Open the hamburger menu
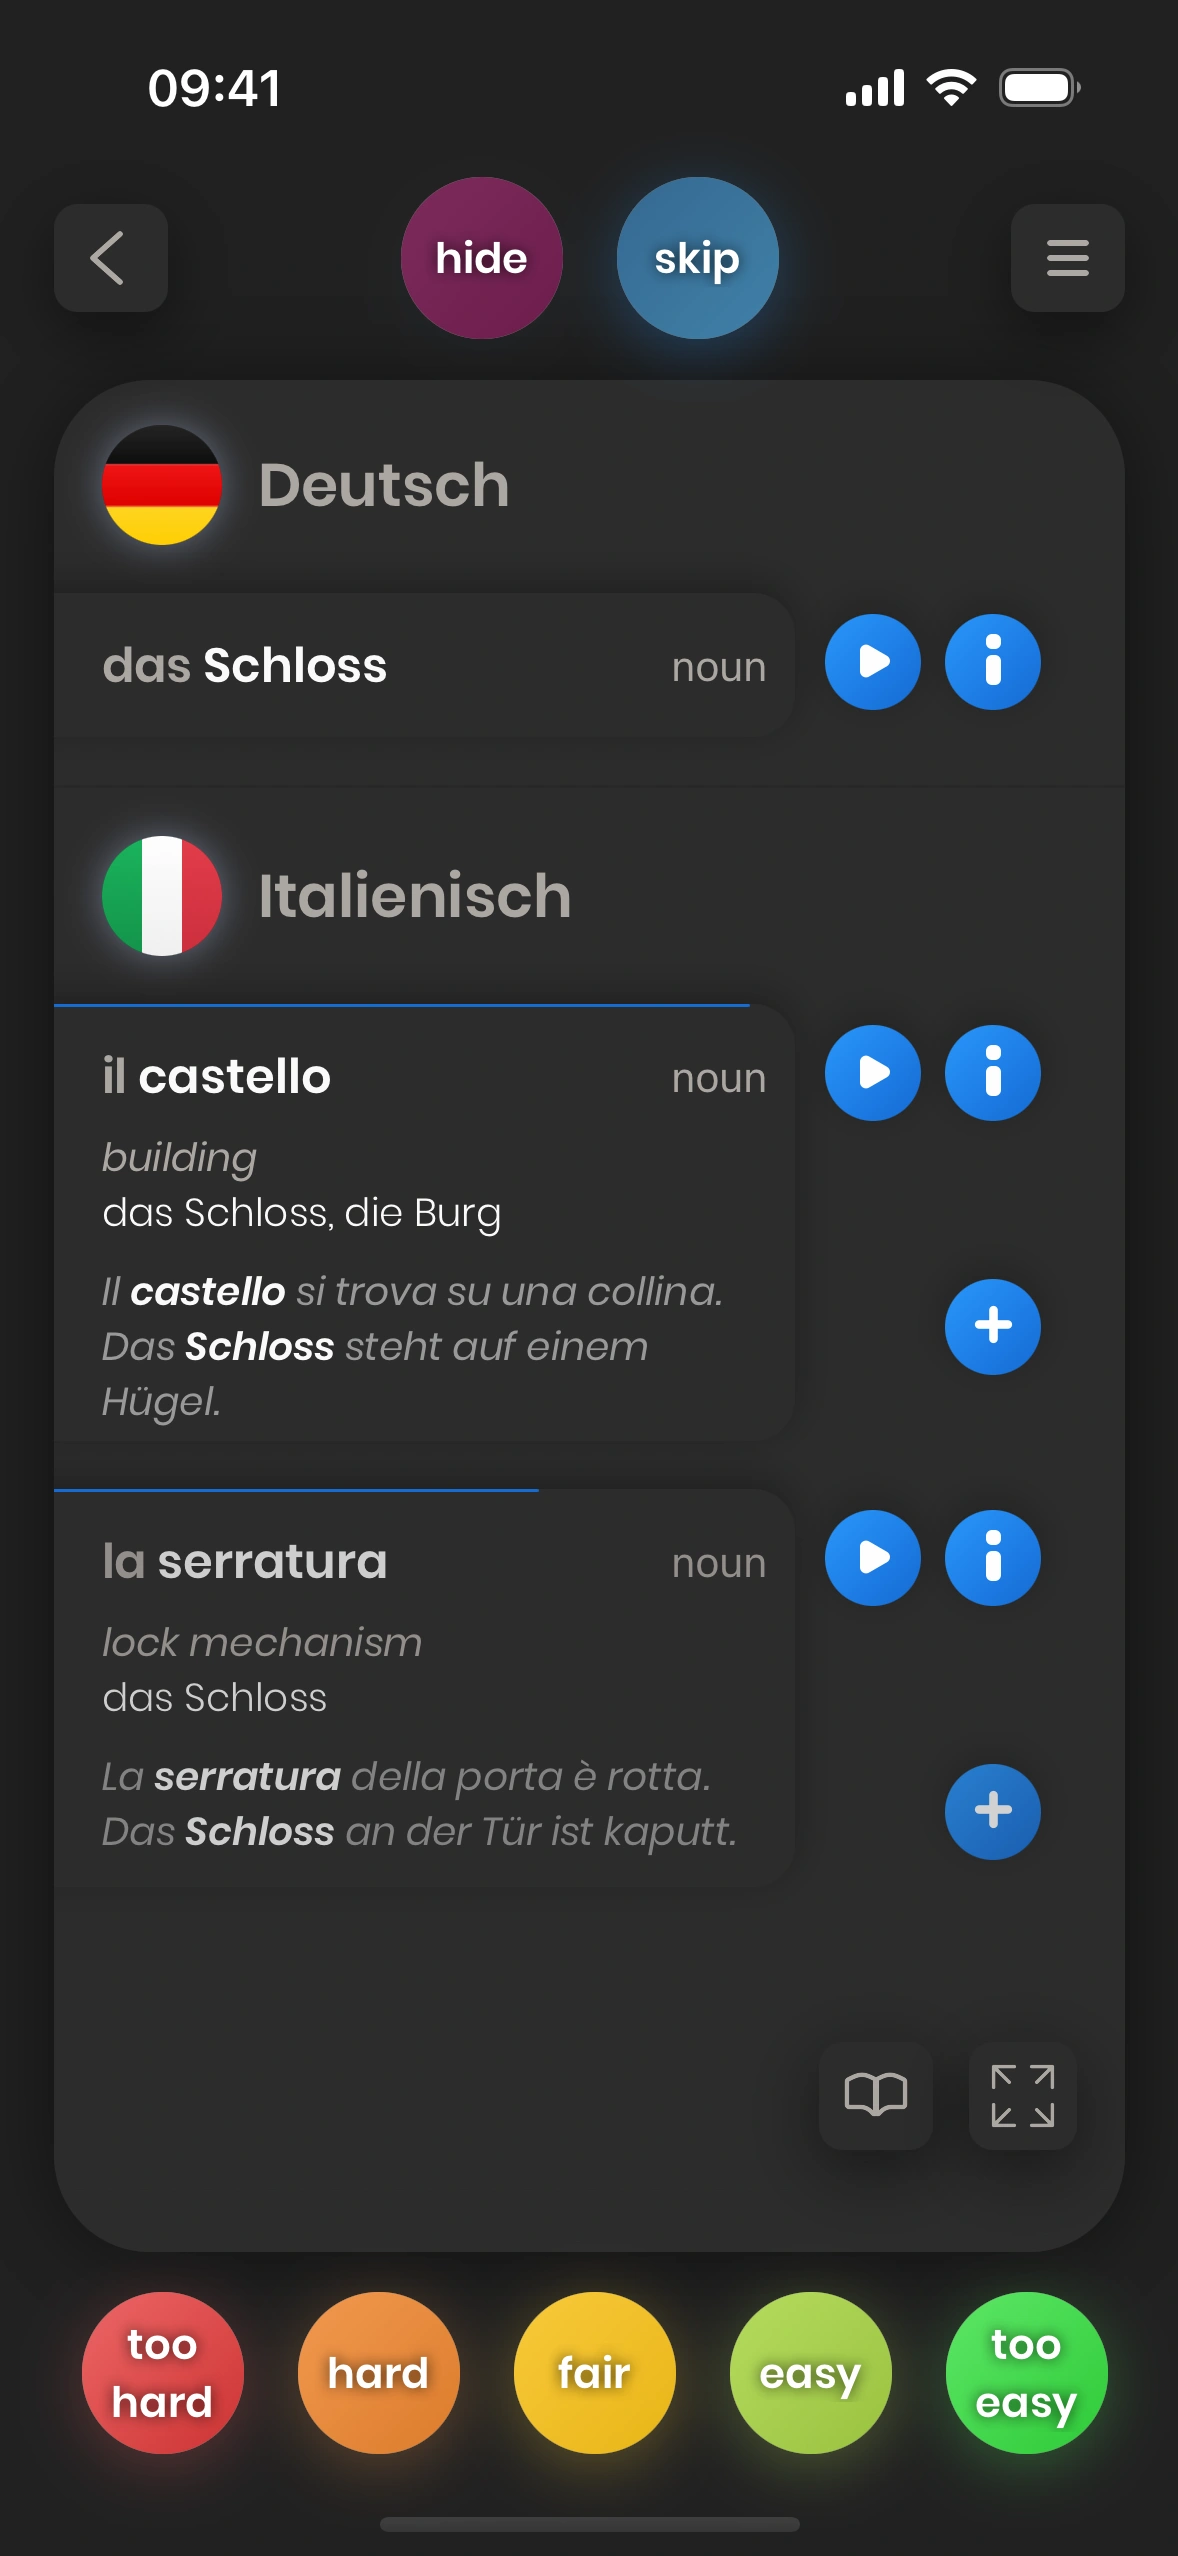The image size is (1178, 2556). [x=1067, y=258]
